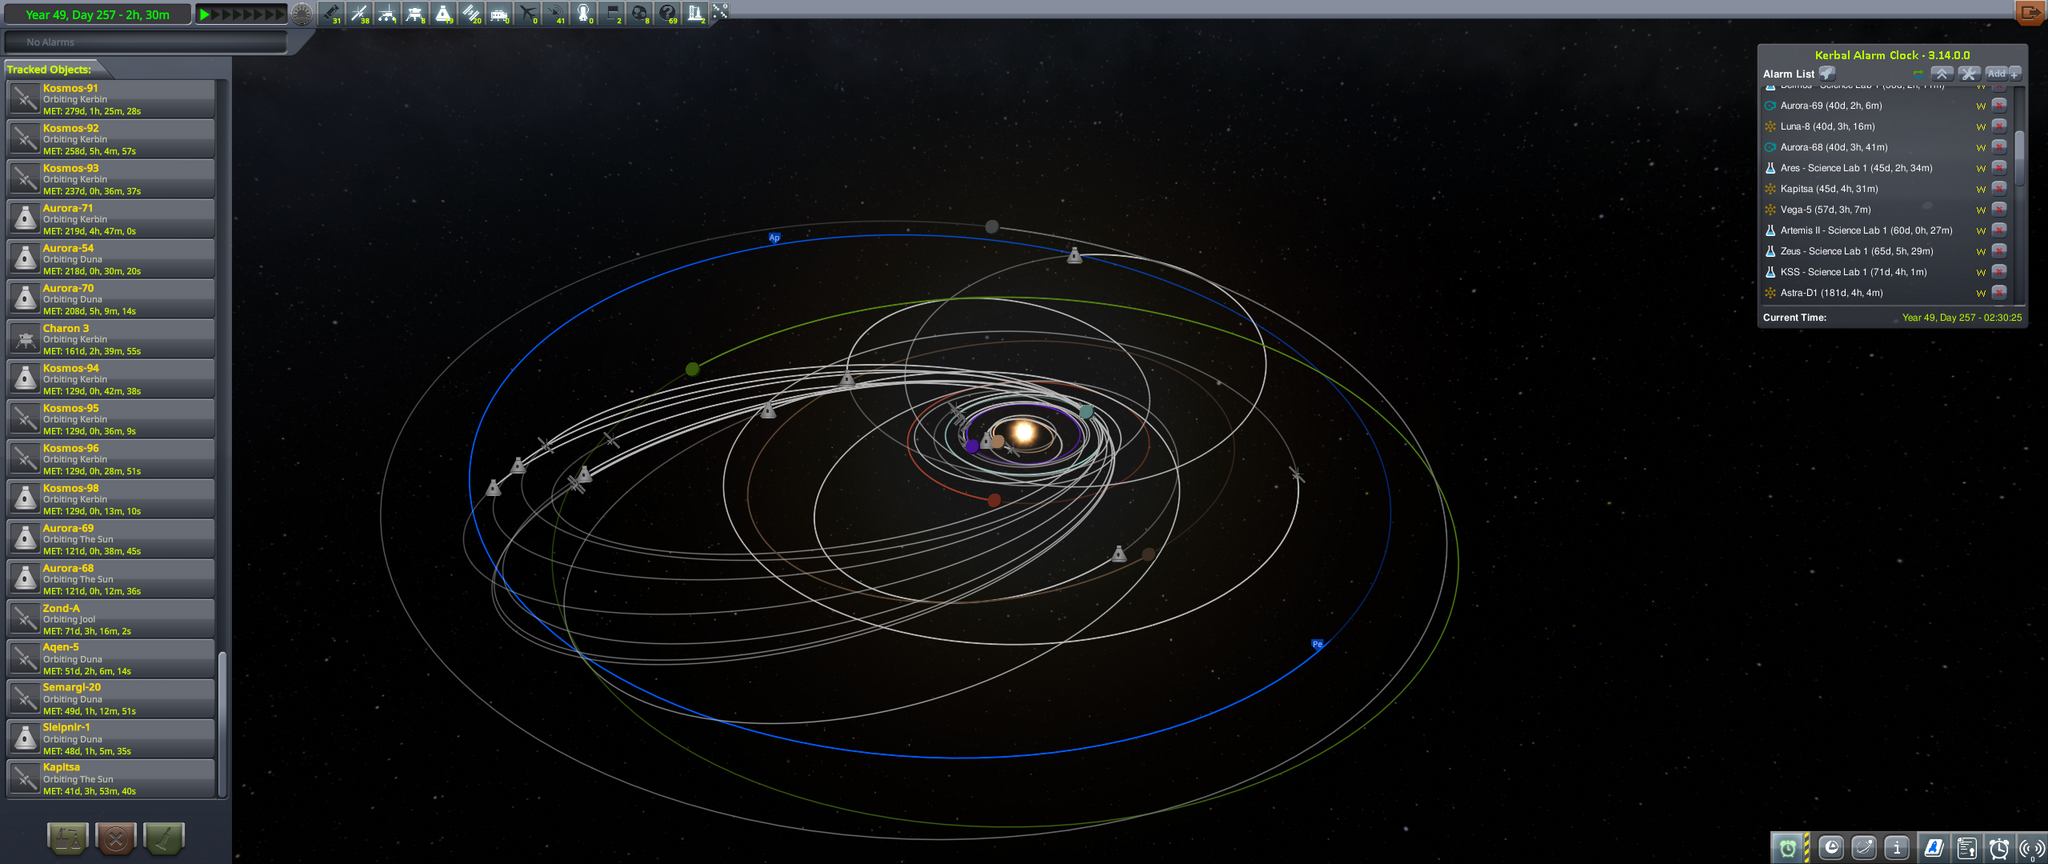The height and width of the screenshot is (864, 2048).
Task: Click the Pe periapsis marker on orbit
Action: click(x=1317, y=644)
